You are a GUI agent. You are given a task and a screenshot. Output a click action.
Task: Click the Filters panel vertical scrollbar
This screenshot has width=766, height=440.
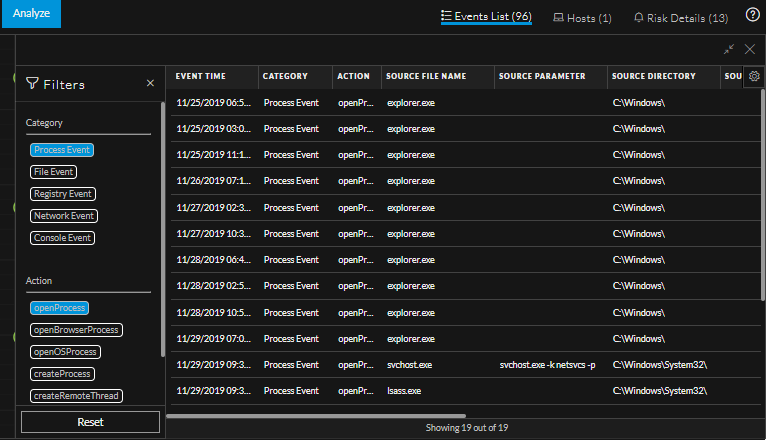click(163, 230)
